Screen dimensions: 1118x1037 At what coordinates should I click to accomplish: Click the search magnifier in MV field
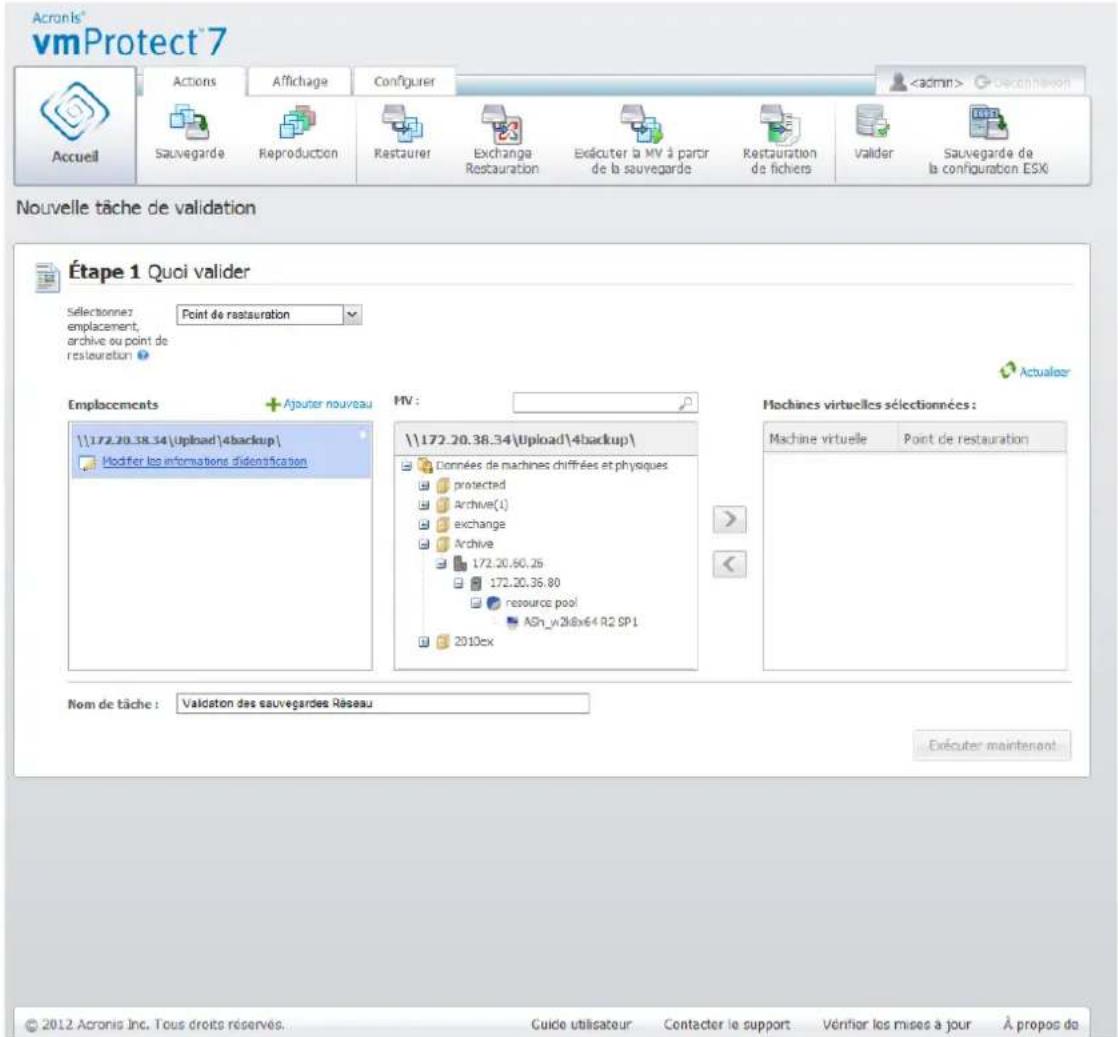tap(685, 403)
